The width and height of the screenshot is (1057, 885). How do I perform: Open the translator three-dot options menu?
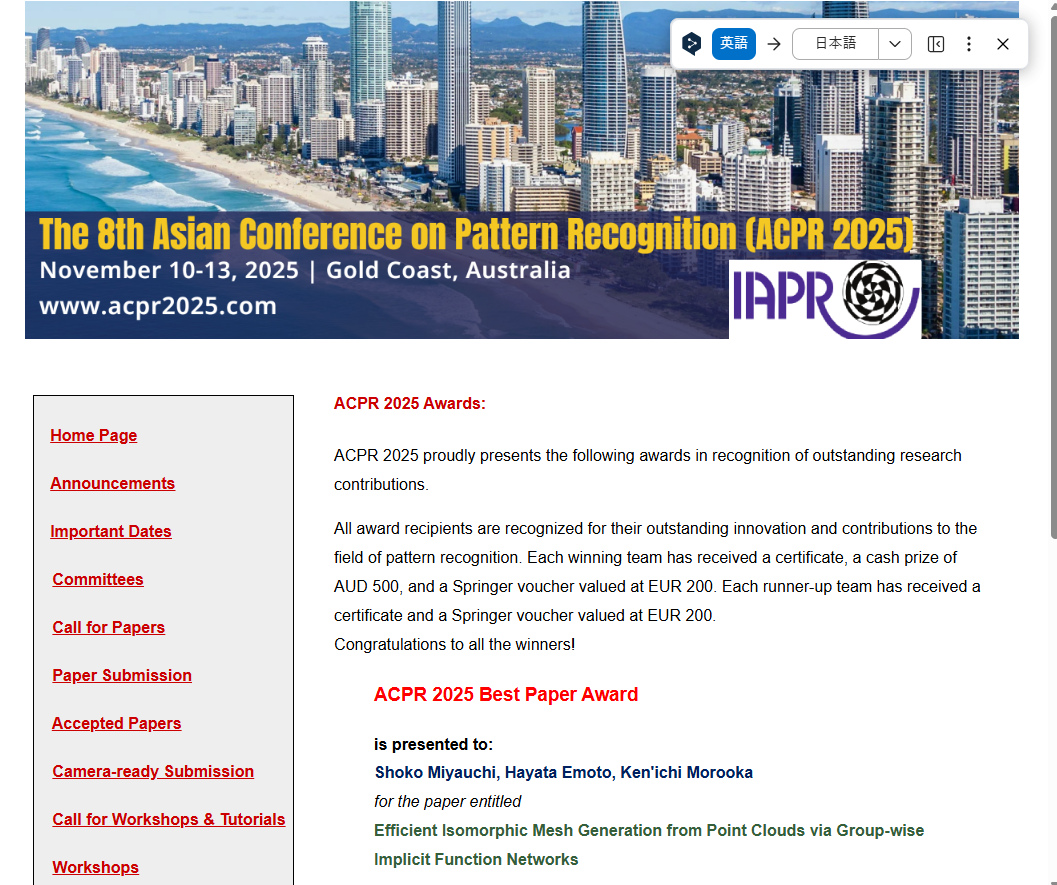(968, 44)
